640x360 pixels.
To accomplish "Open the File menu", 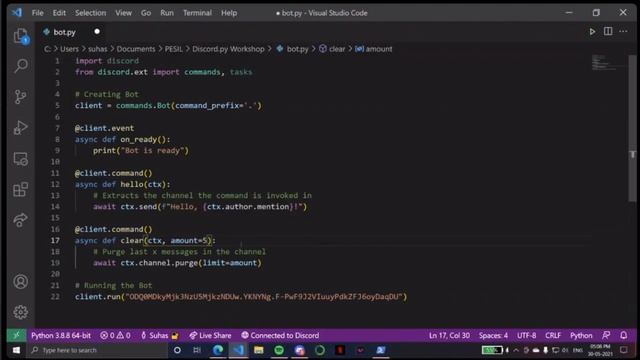I will pyautogui.click(x=38, y=13).
